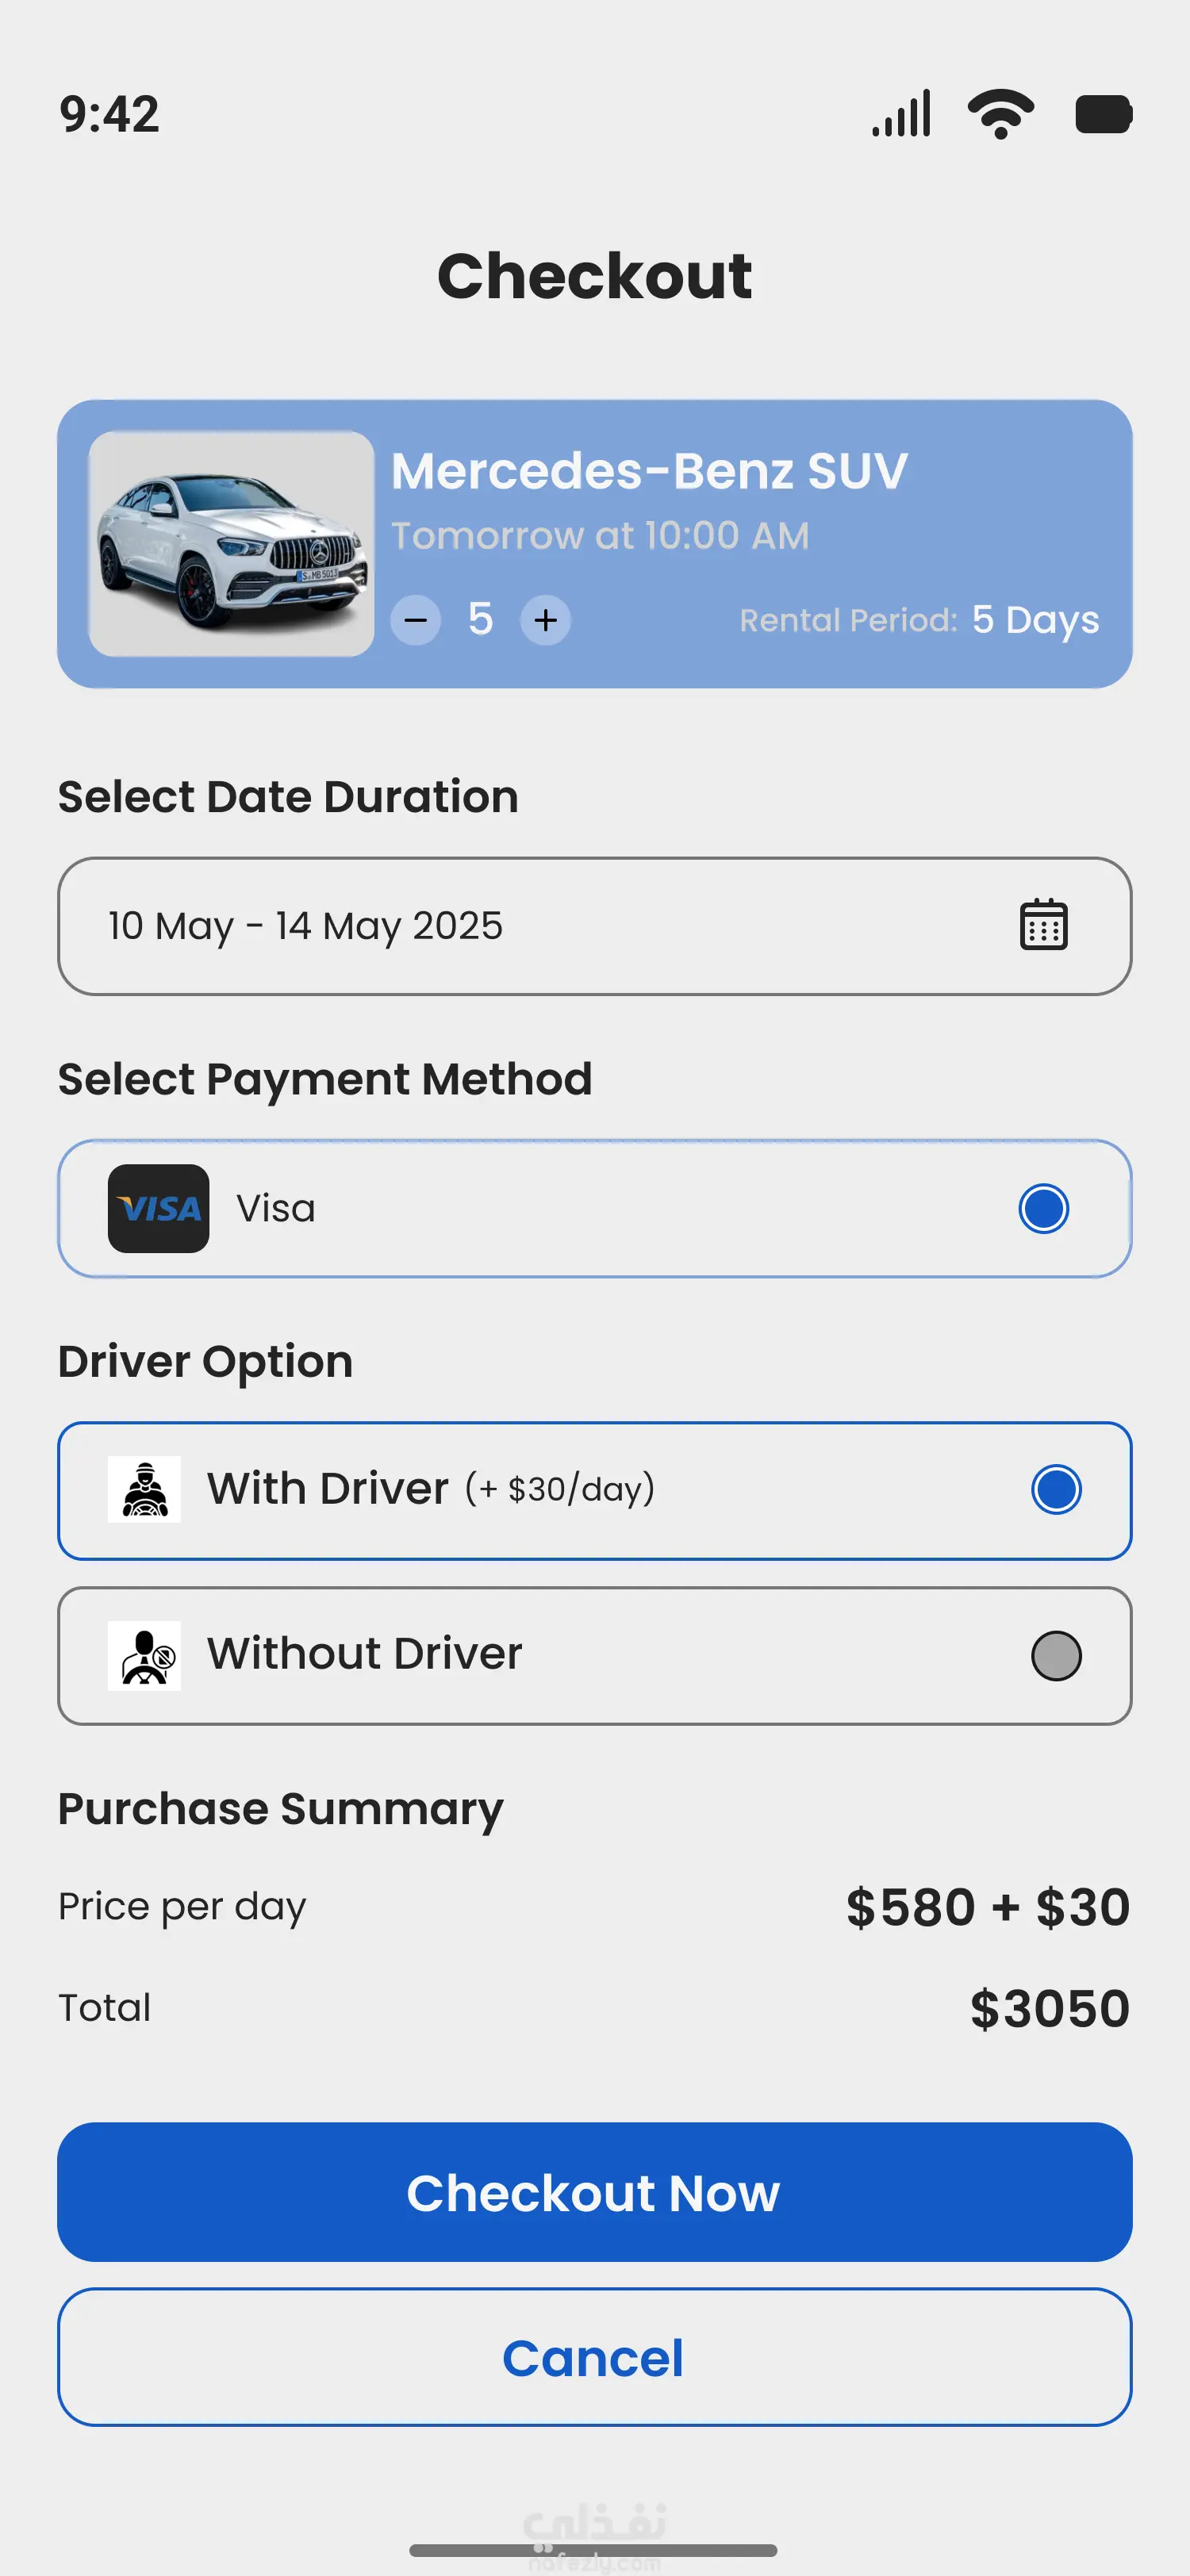Tap the Mercedes-Benz SUV title

click(649, 471)
